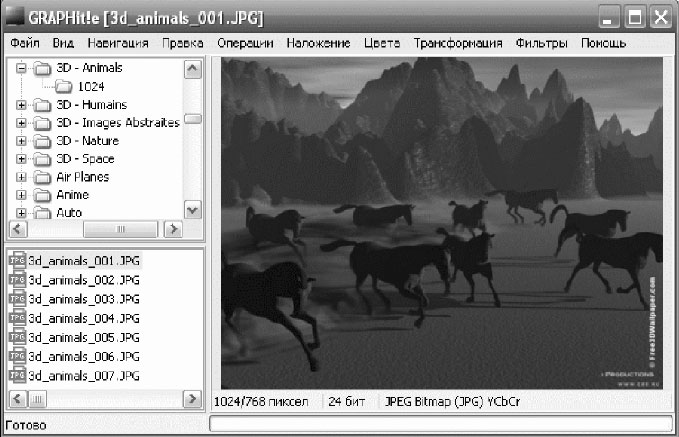Select file 3d_animals_004.JPG in the list
This screenshot has height=437, width=679.
tap(84, 318)
